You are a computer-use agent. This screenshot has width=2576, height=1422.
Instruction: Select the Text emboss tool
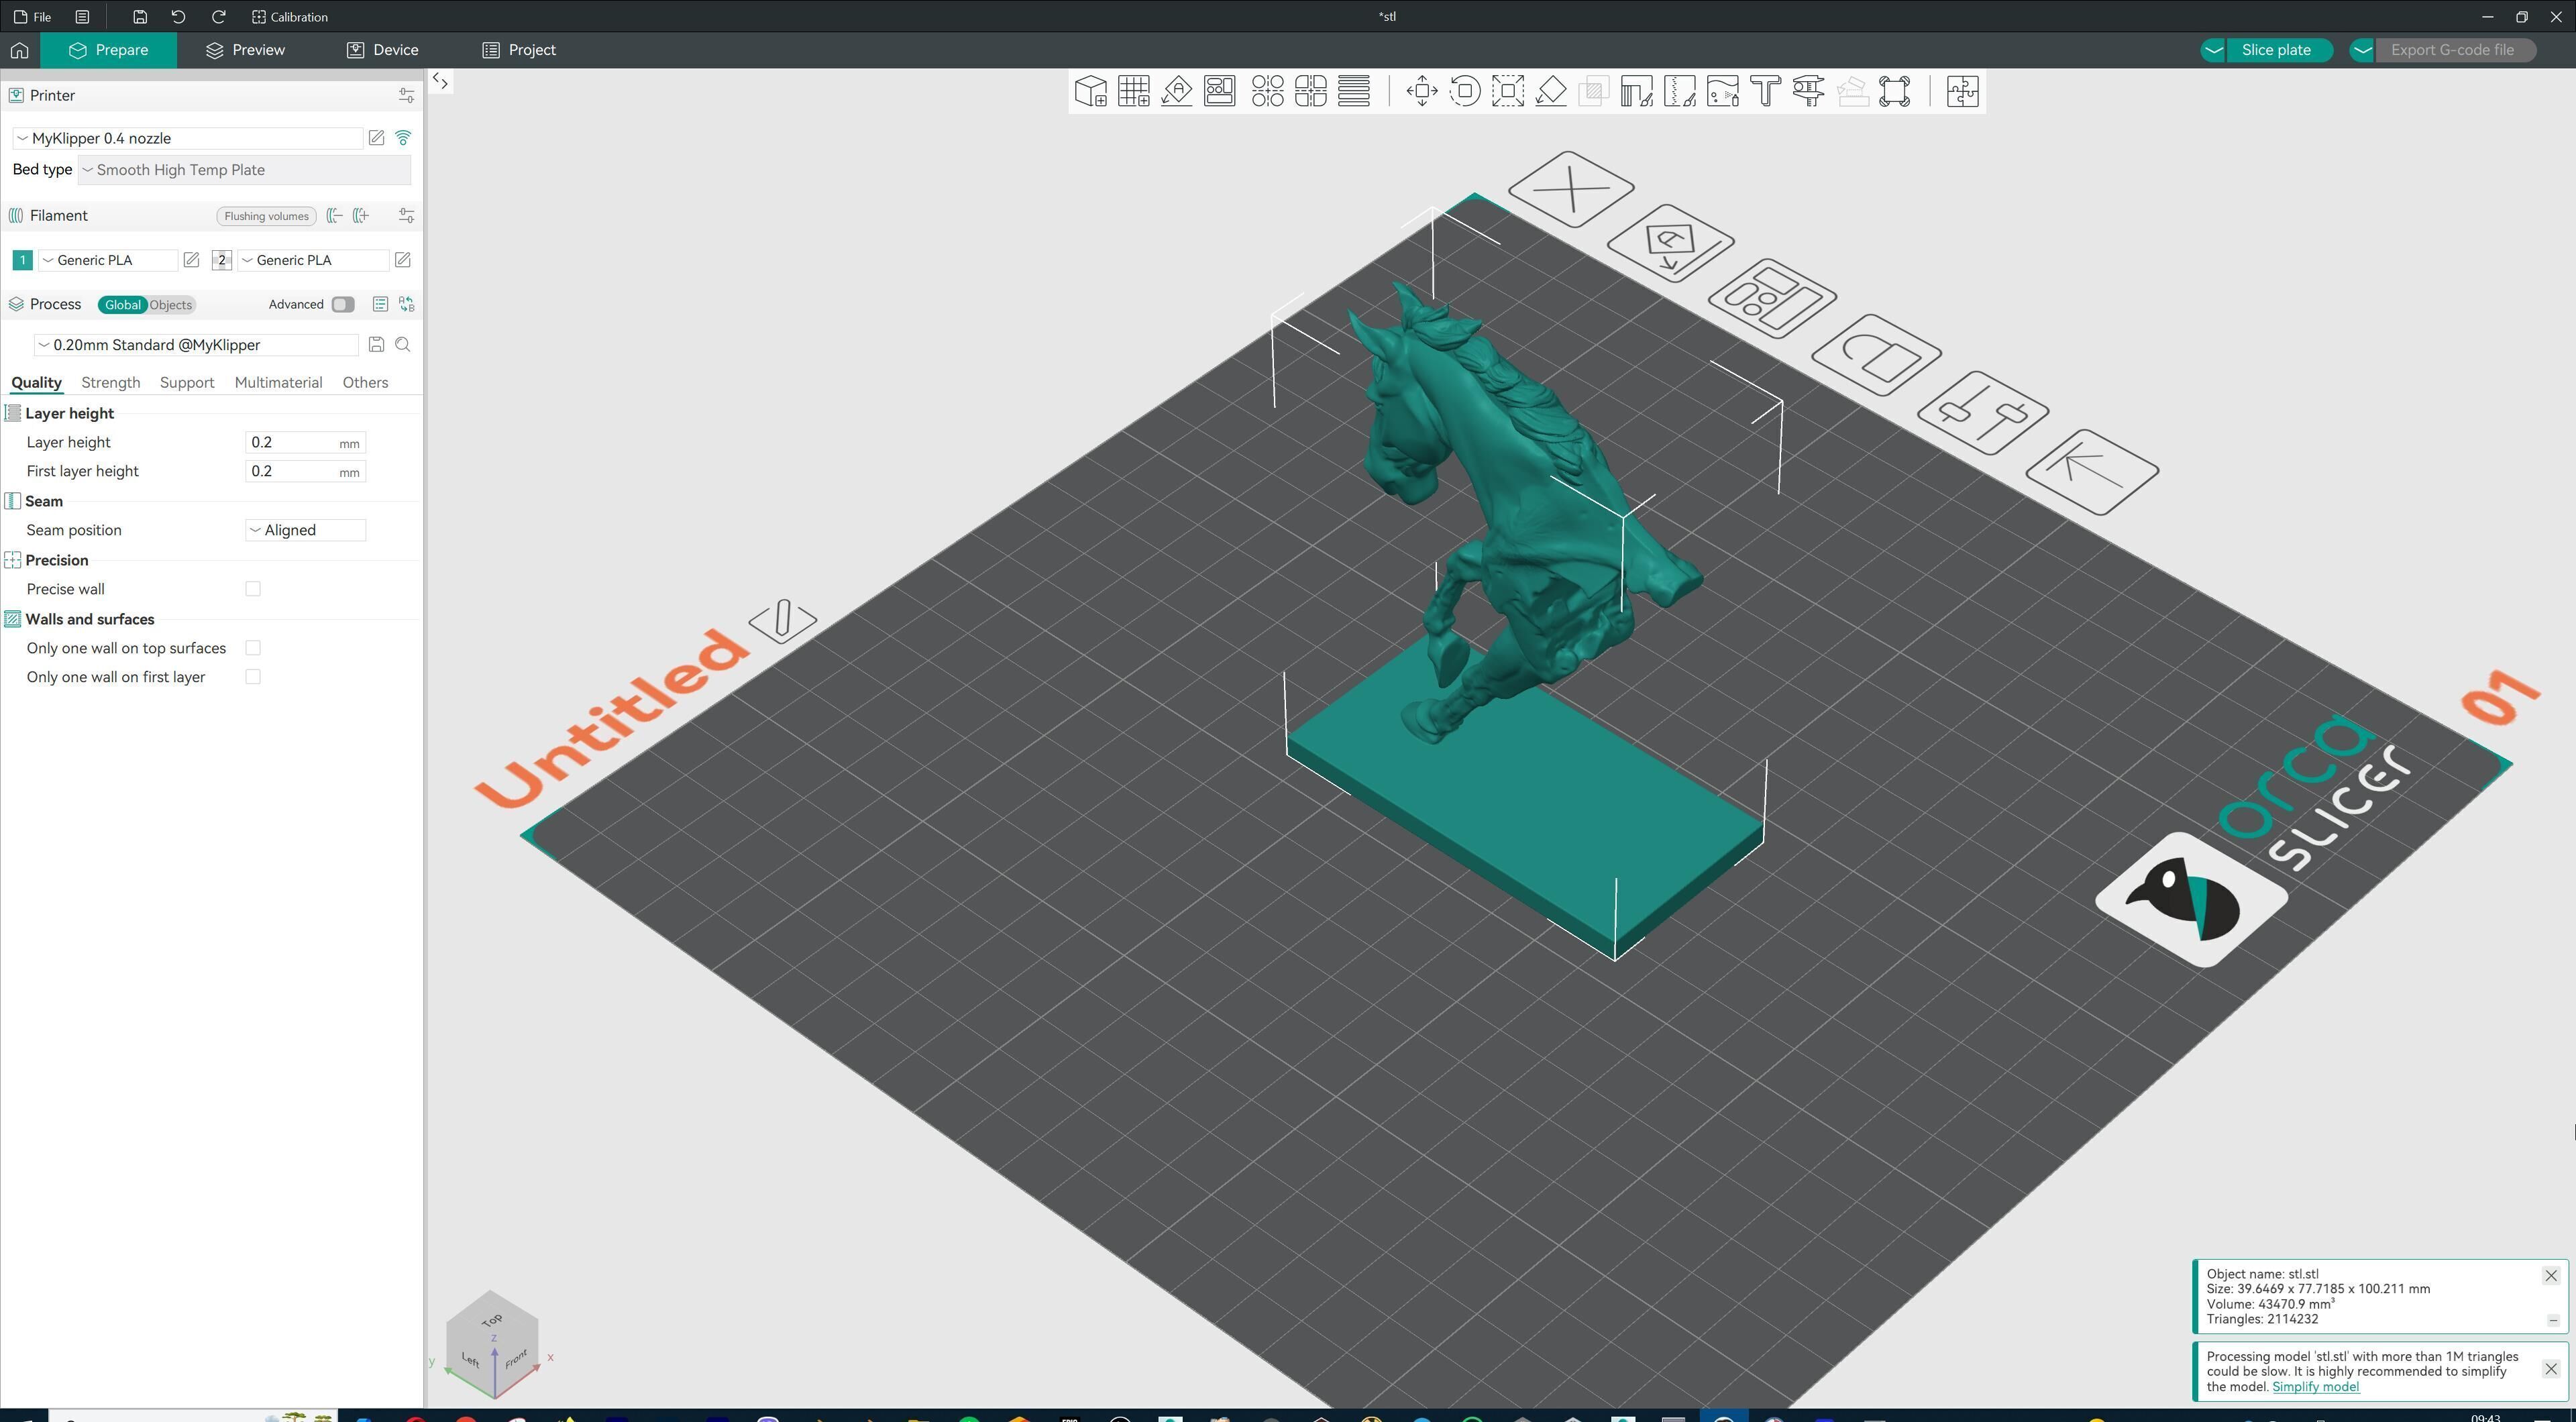click(x=1765, y=91)
